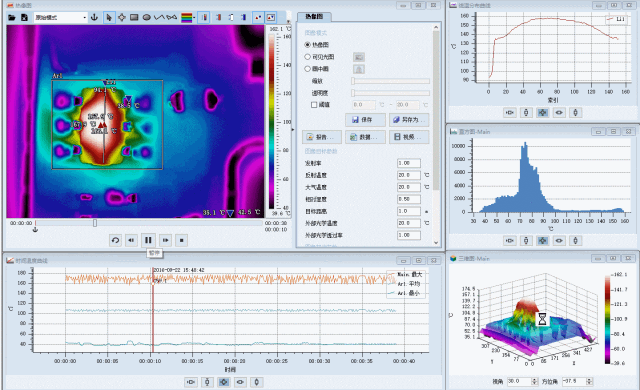The image size is (640, 390).
Task: Activate the arrow pointer selection tool
Action: pos(109,18)
